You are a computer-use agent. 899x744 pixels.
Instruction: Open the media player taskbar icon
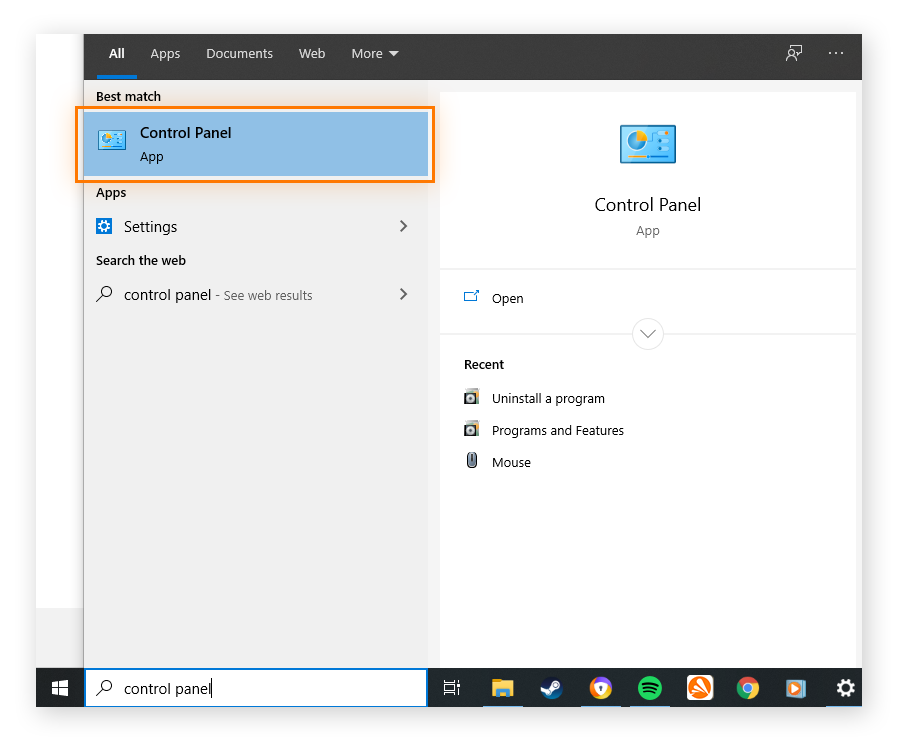click(795, 688)
